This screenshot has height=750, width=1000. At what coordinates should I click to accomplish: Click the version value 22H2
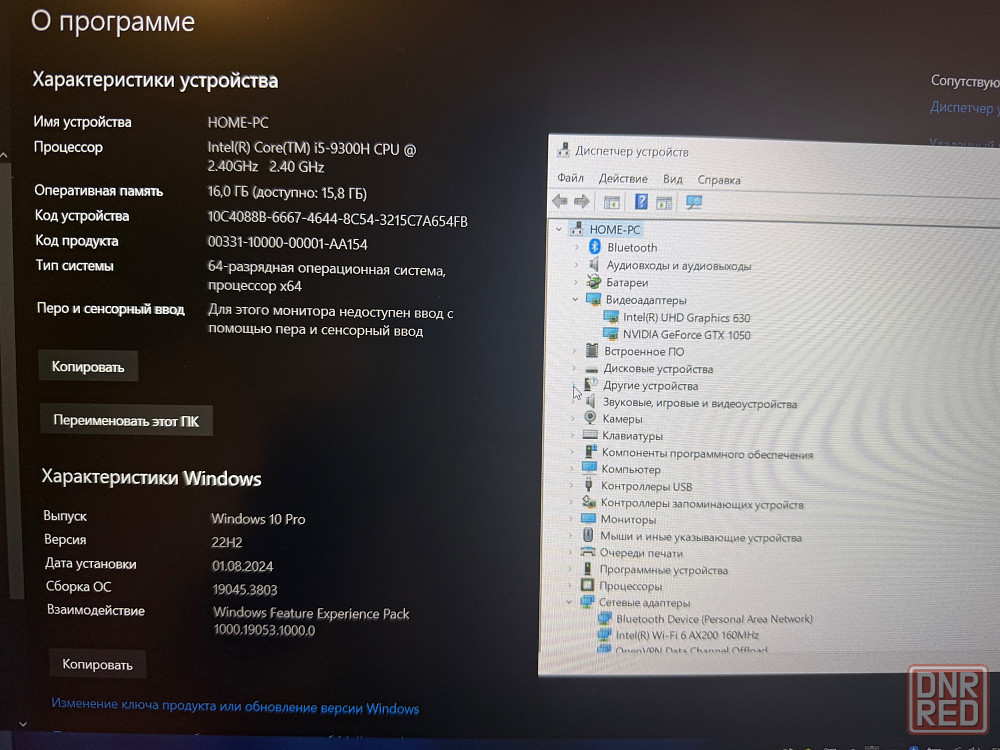227,542
